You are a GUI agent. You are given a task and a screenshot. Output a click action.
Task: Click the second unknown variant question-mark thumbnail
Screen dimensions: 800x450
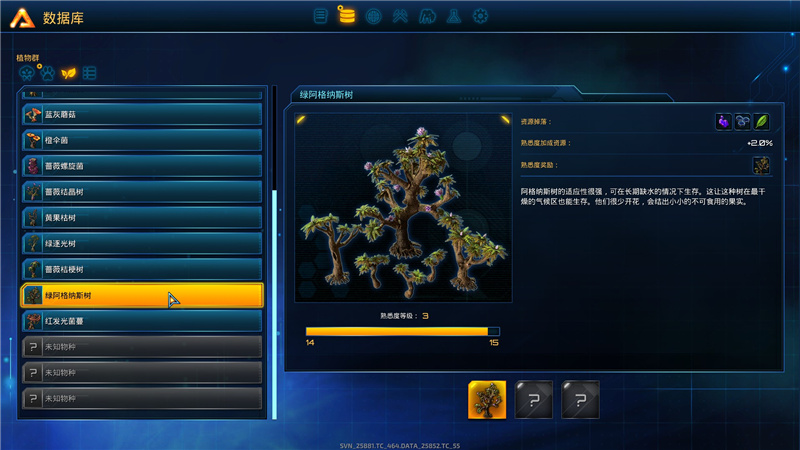click(581, 400)
